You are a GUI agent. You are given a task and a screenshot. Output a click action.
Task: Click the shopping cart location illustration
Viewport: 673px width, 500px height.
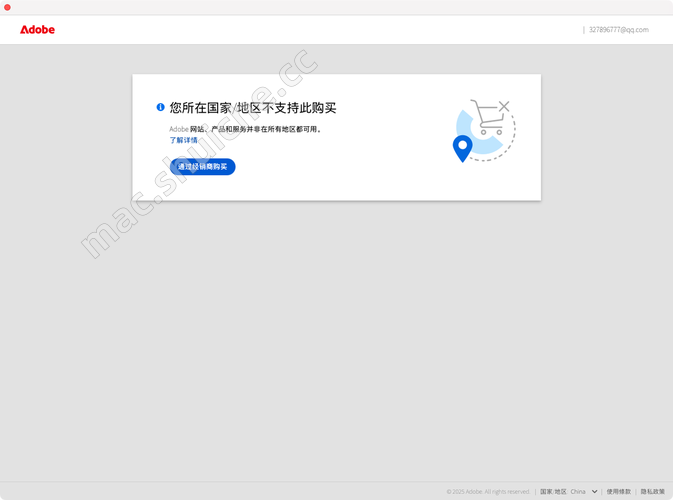[x=484, y=130]
